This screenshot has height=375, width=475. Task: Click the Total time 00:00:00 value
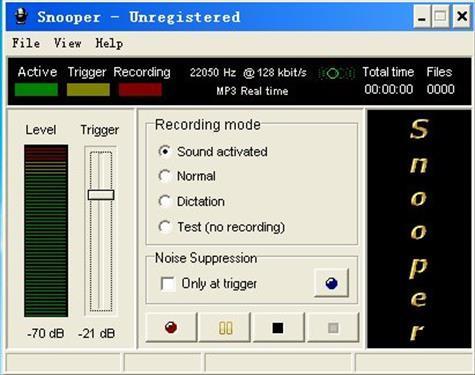(x=388, y=89)
